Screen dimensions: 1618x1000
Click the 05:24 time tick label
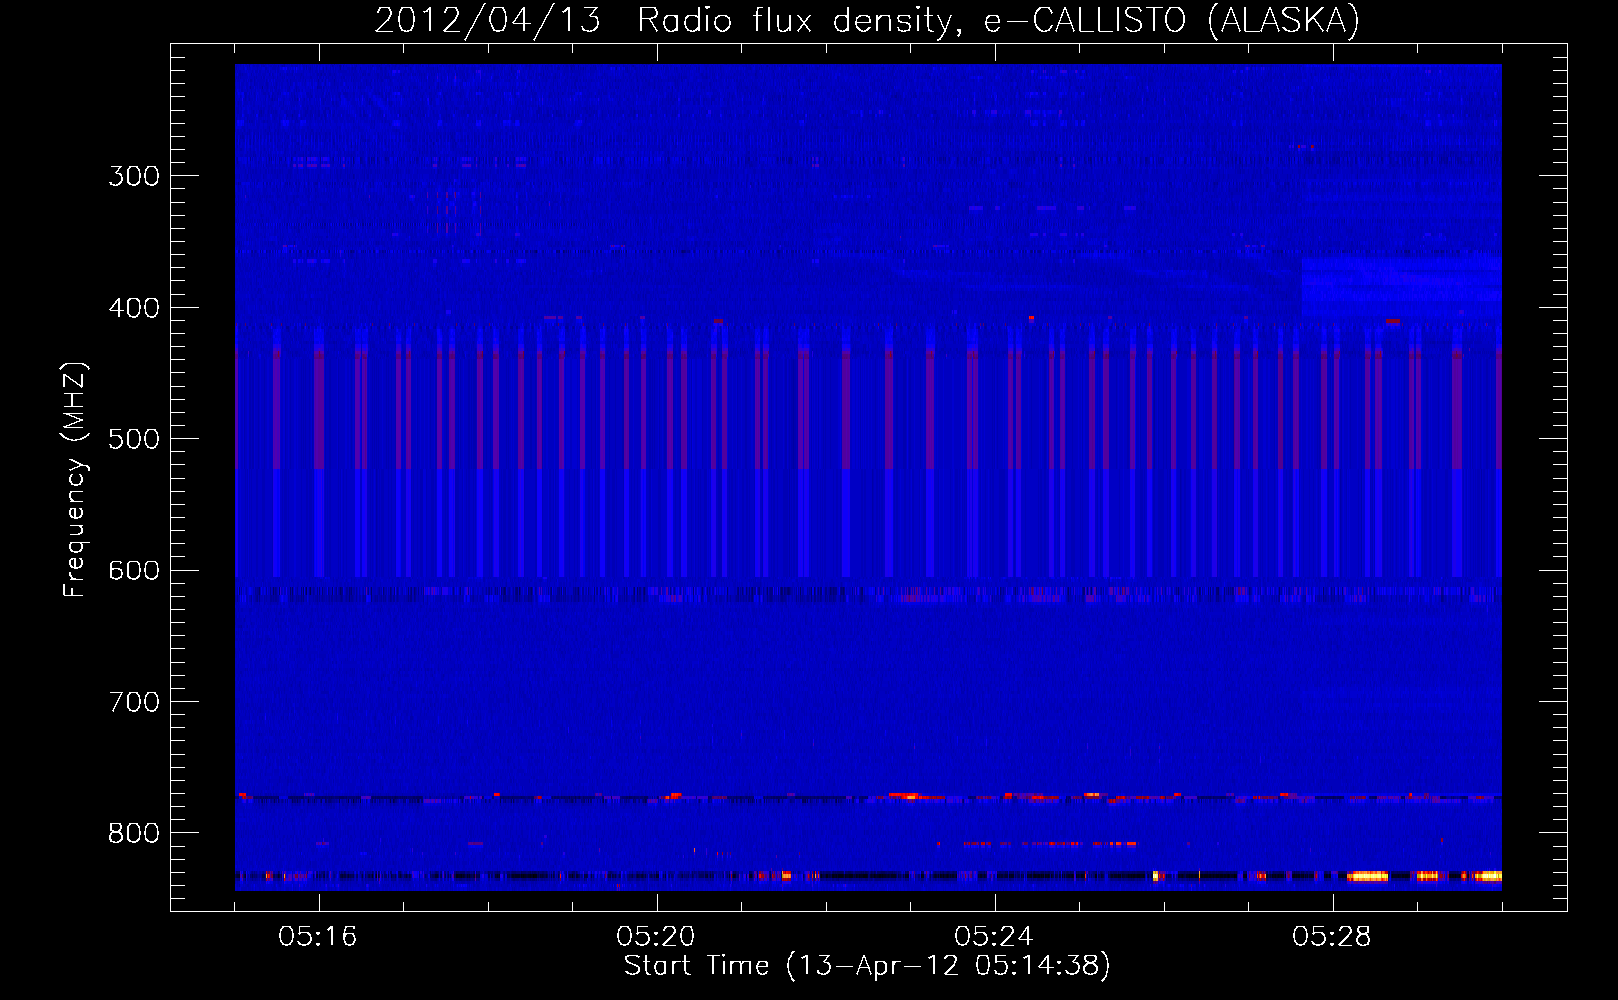(994, 936)
